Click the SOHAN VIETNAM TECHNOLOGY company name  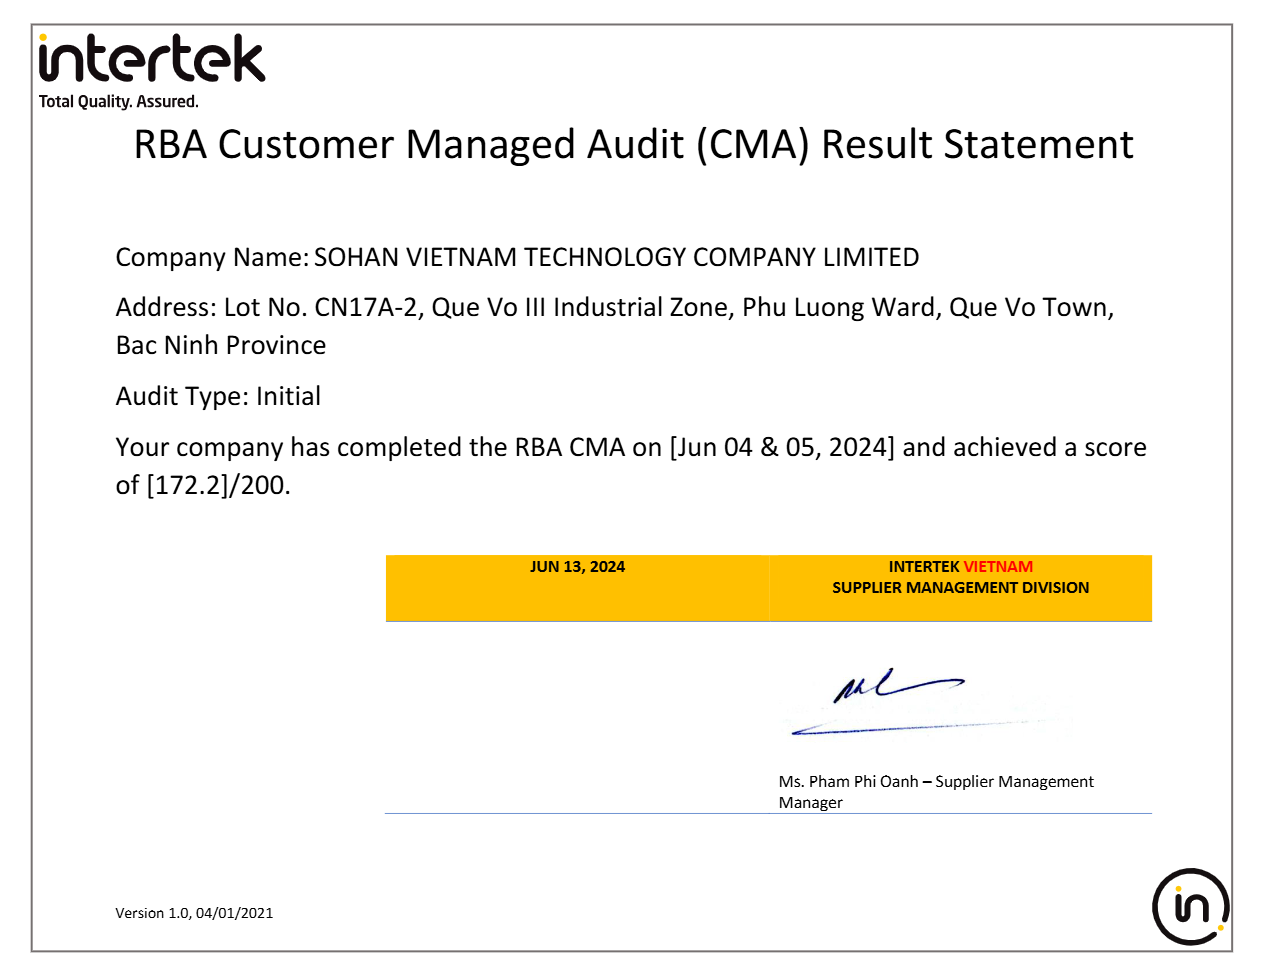pyautogui.click(x=616, y=258)
